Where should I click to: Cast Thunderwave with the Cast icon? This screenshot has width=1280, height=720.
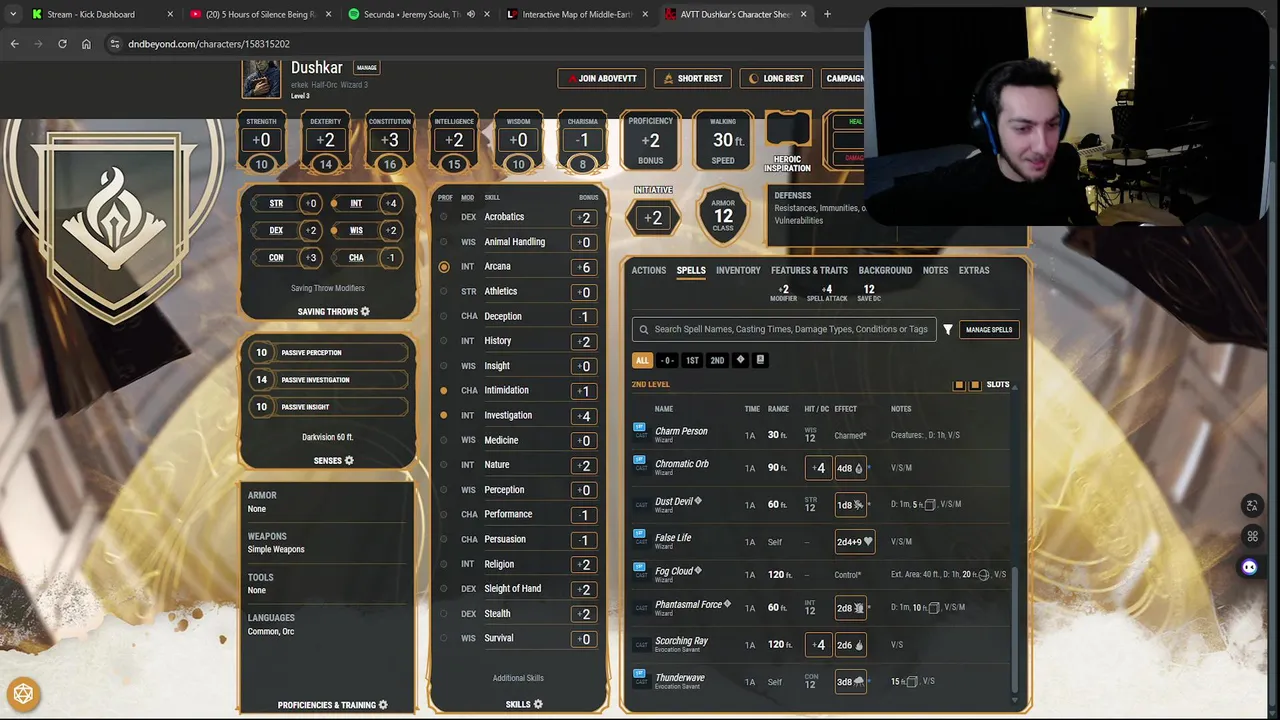click(640, 677)
